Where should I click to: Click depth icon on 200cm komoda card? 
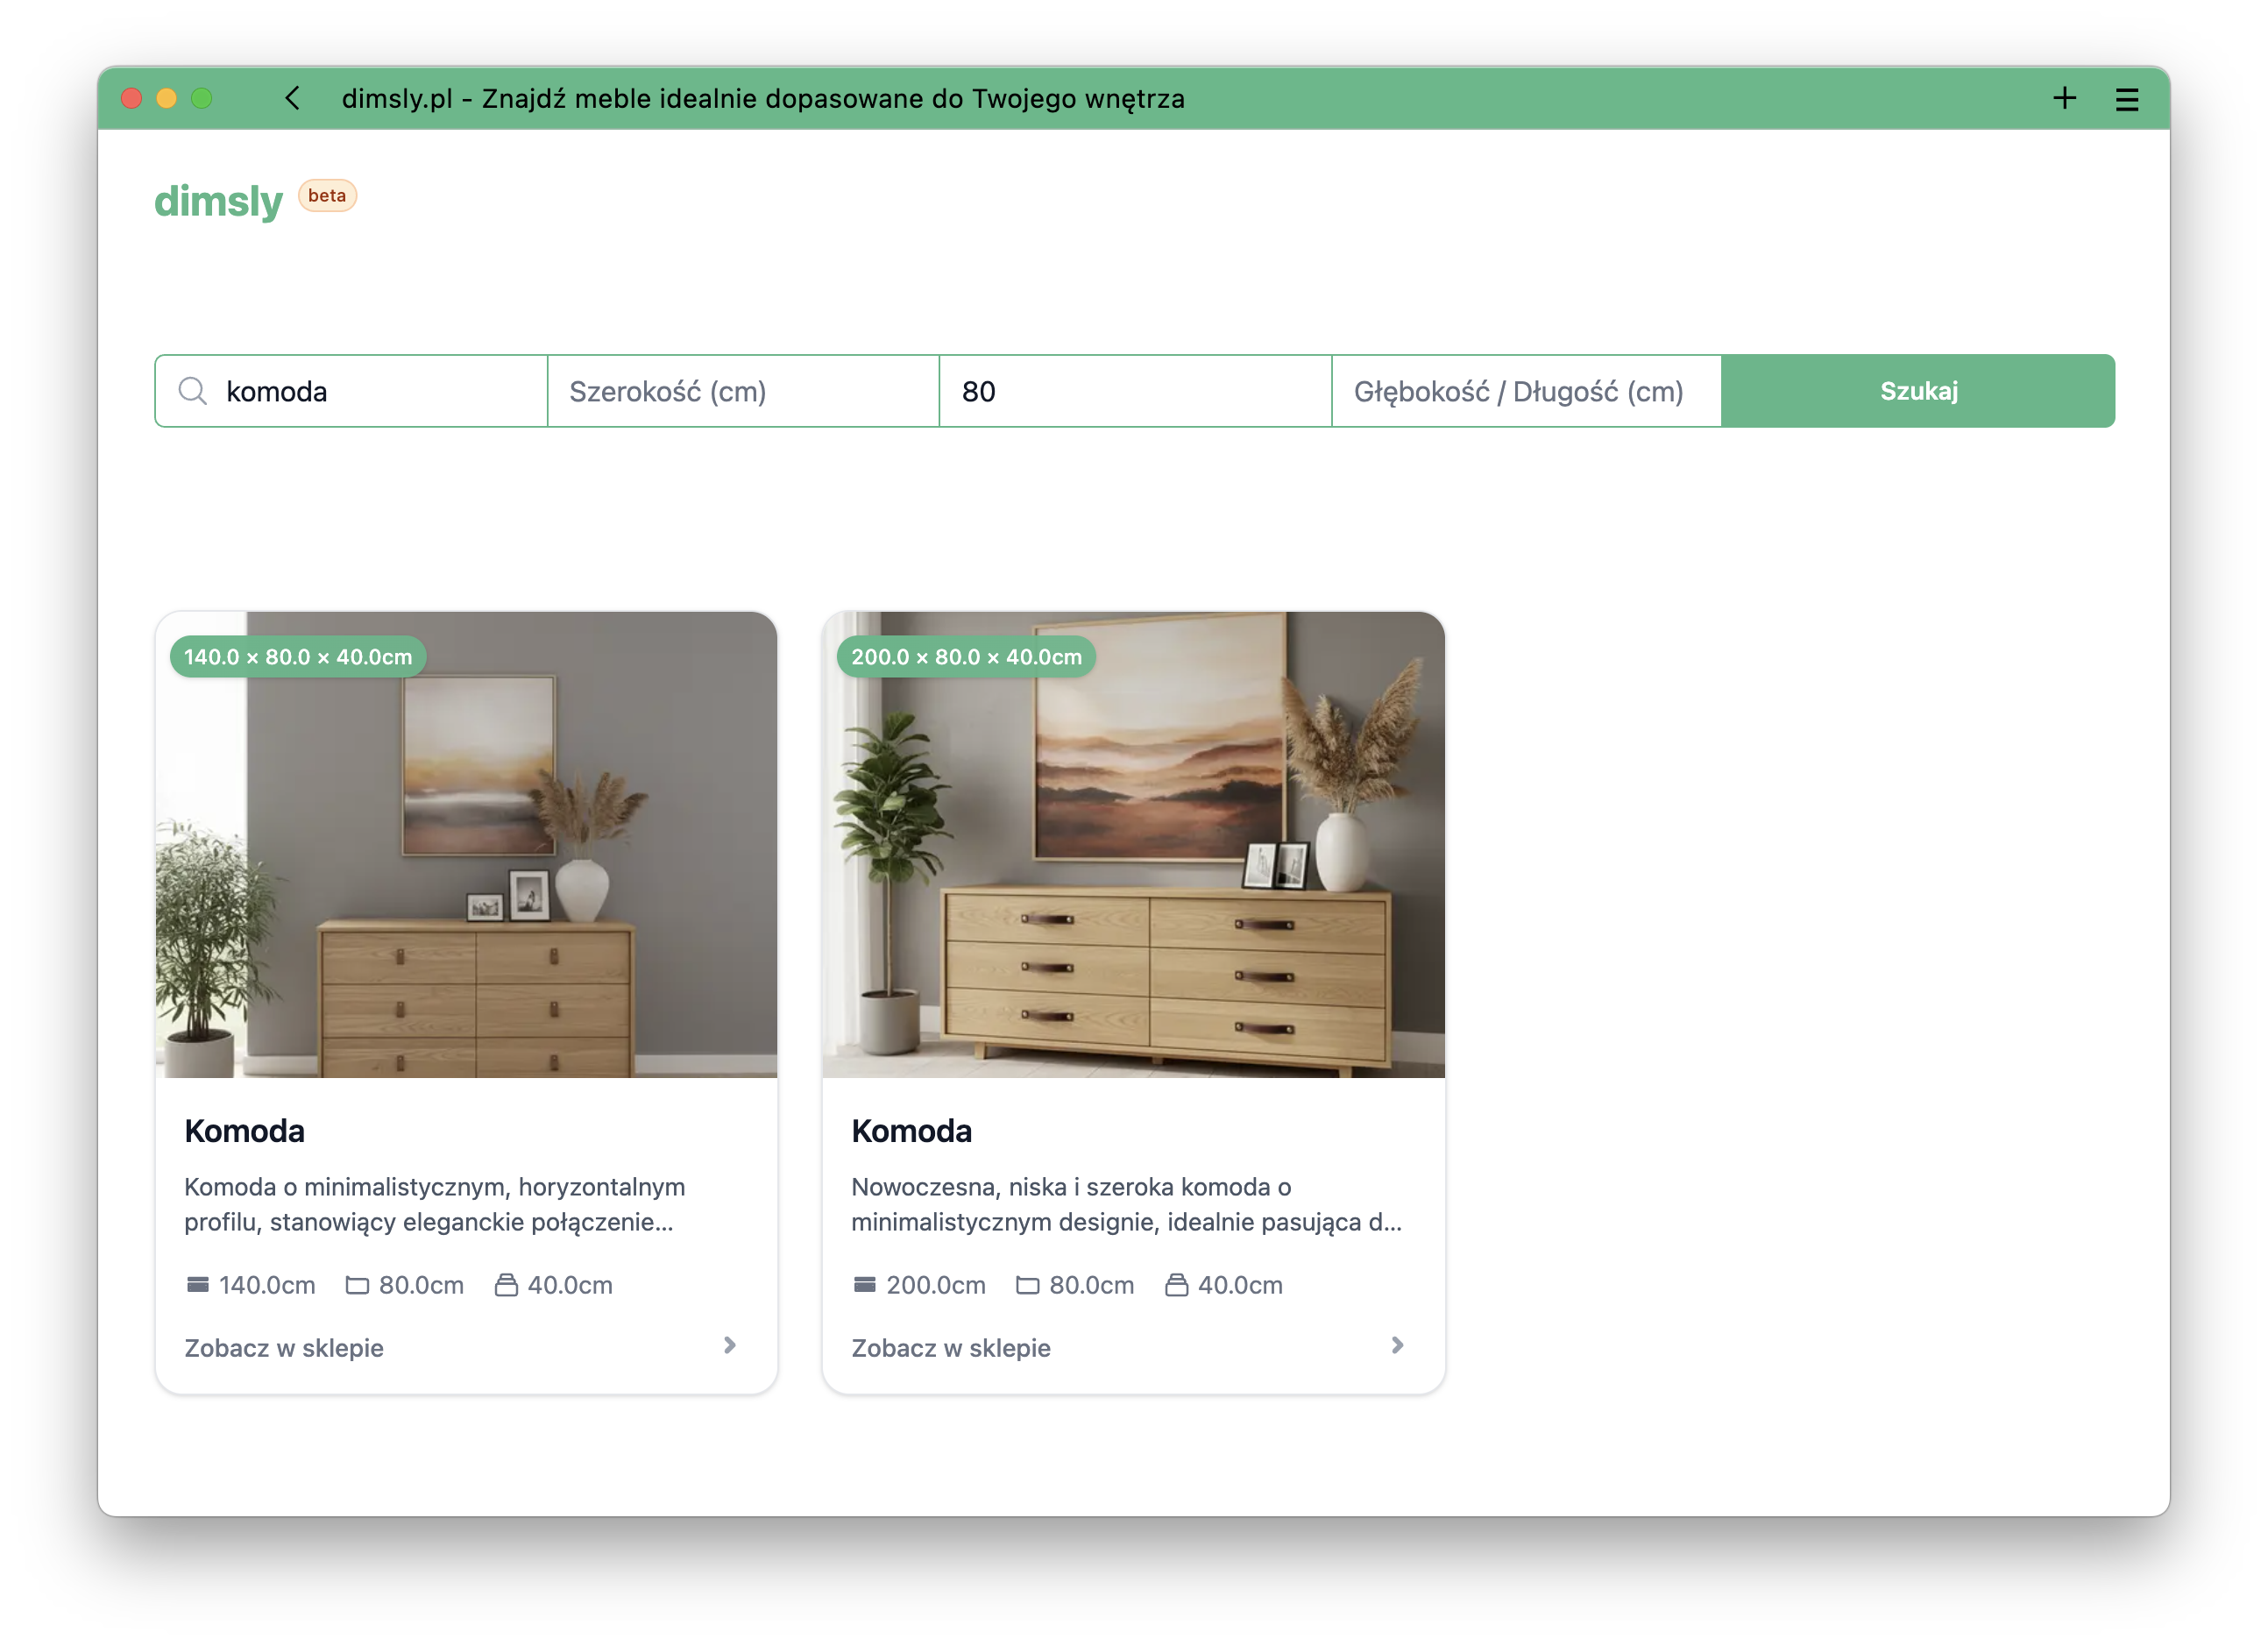click(x=1176, y=1285)
